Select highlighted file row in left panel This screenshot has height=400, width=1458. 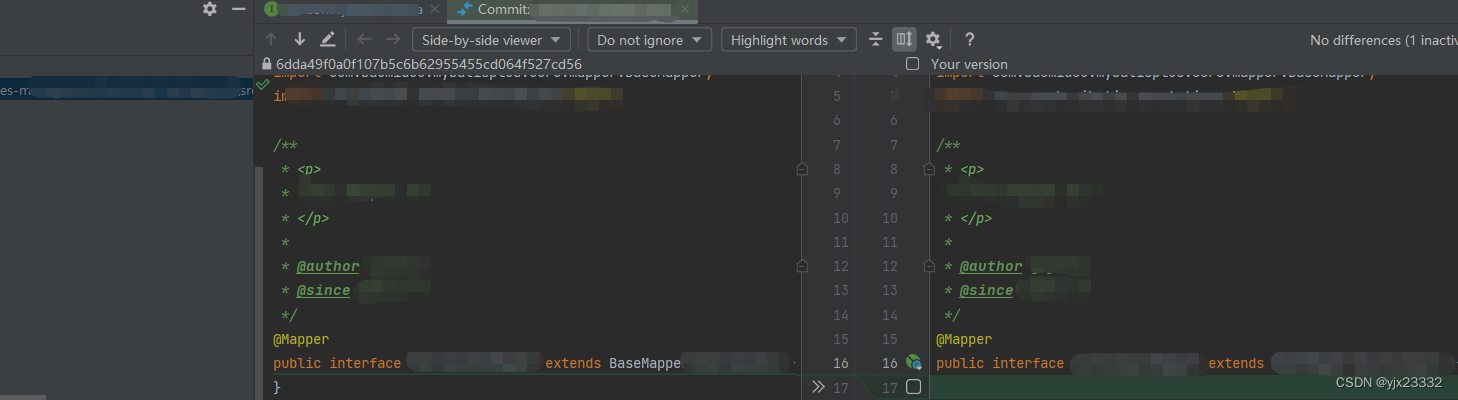[x=127, y=91]
